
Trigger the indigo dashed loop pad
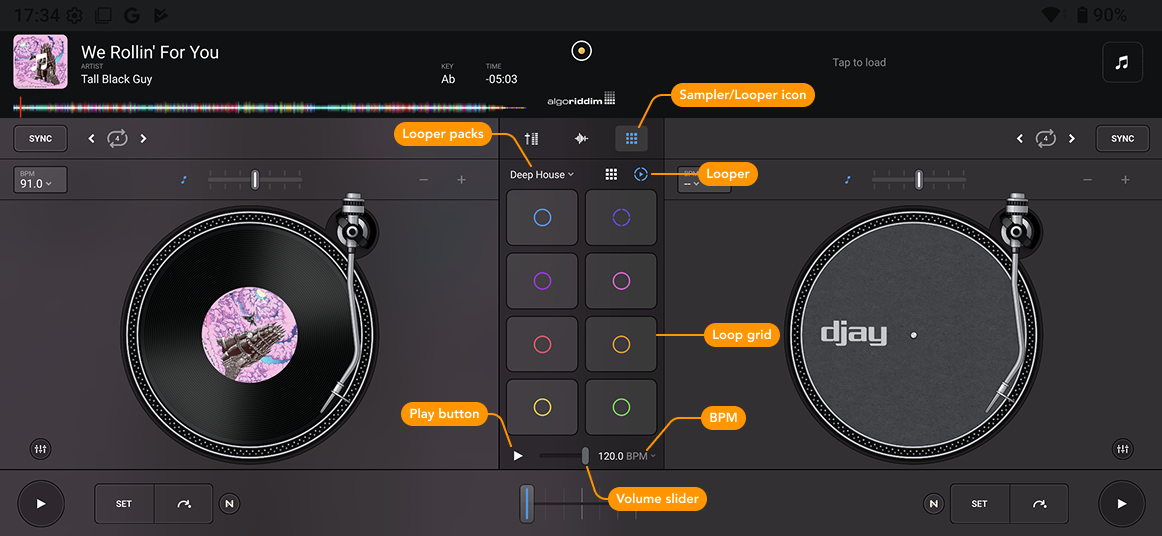[x=621, y=217]
